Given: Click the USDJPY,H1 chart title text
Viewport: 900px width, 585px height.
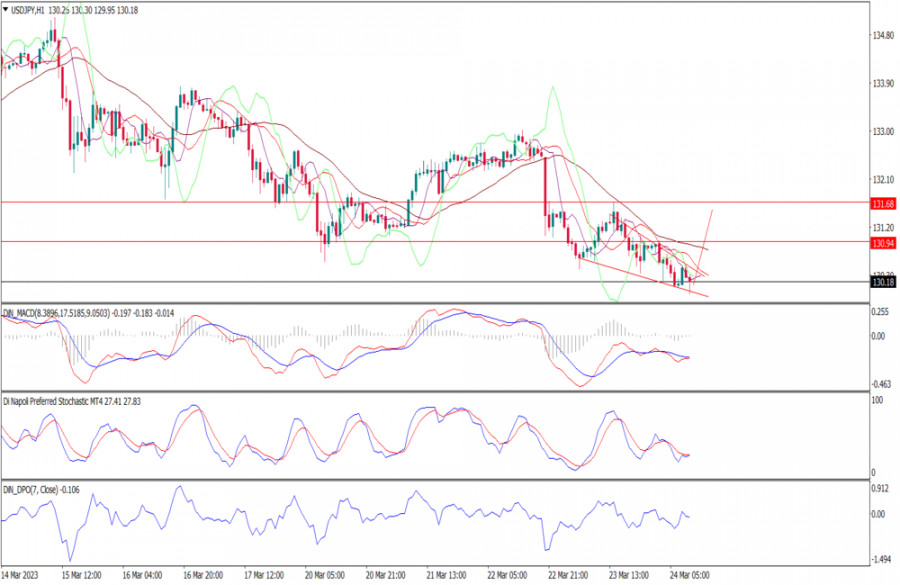Looking at the screenshot, I should click(x=28, y=10).
